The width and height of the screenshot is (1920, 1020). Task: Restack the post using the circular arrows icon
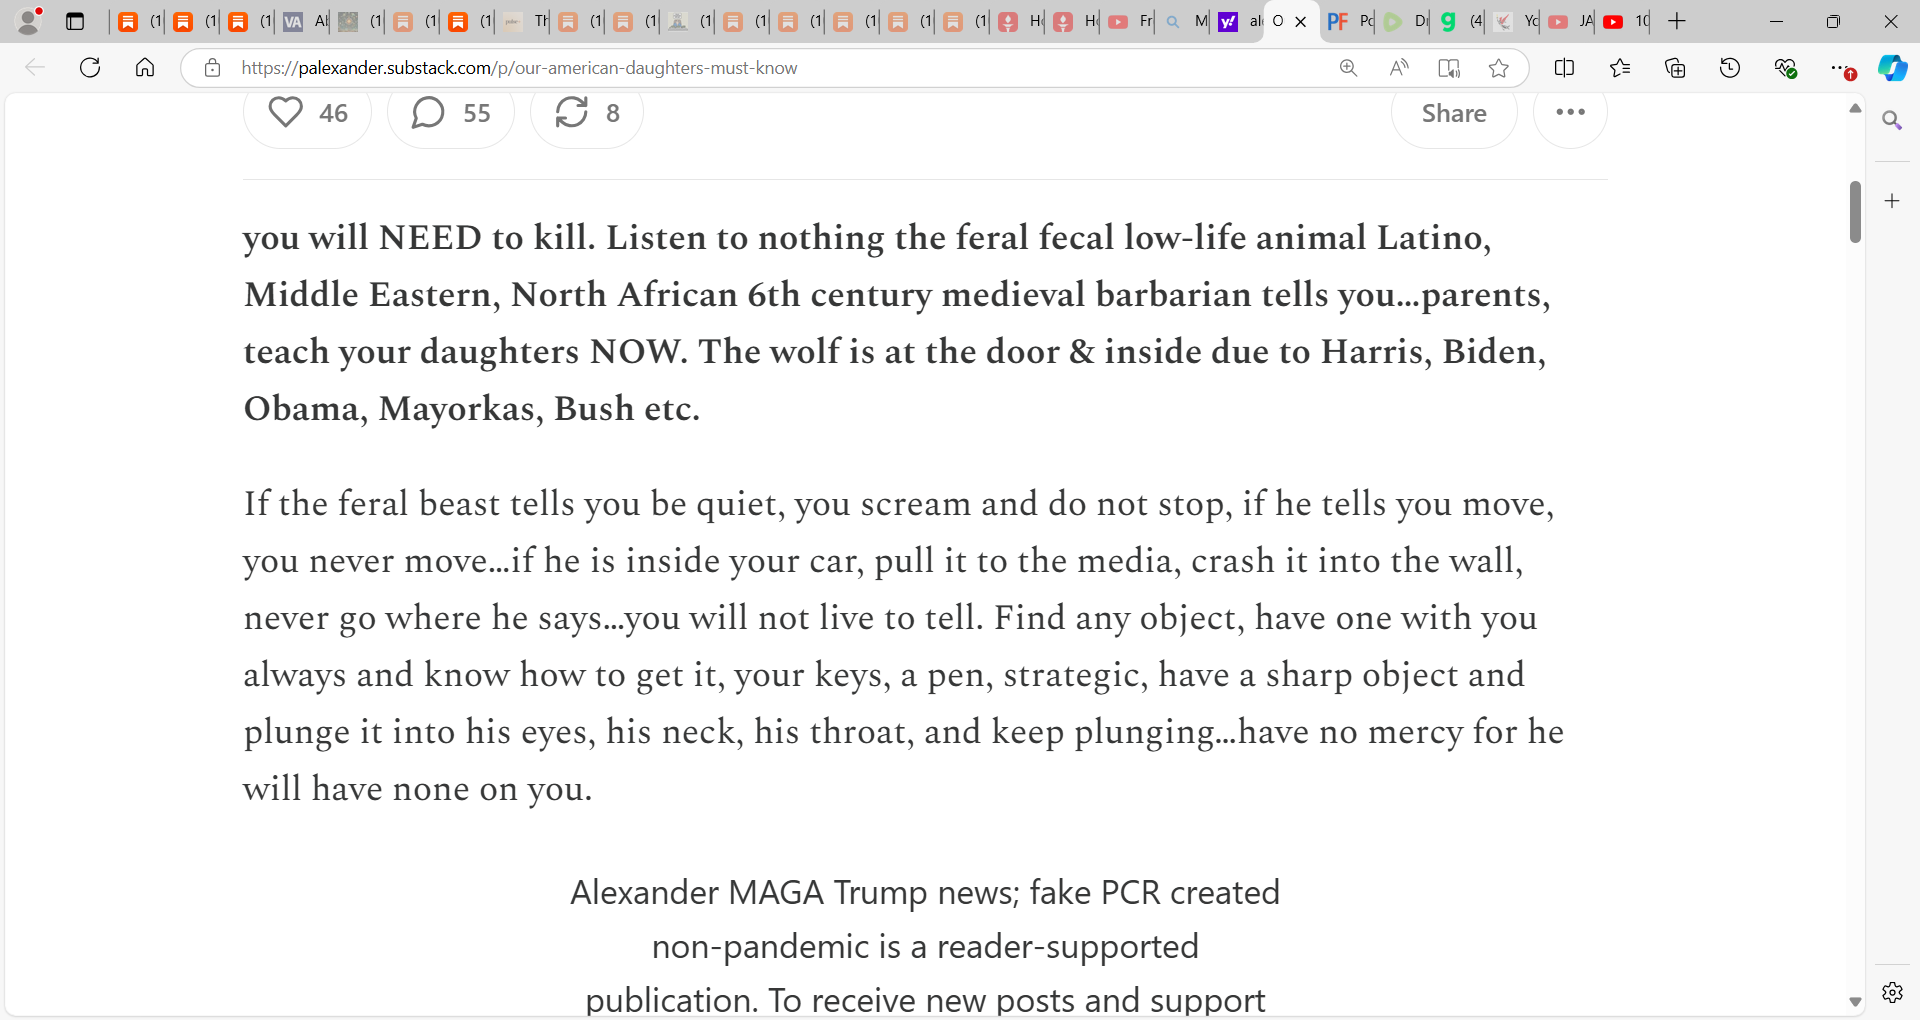[x=571, y=112]
